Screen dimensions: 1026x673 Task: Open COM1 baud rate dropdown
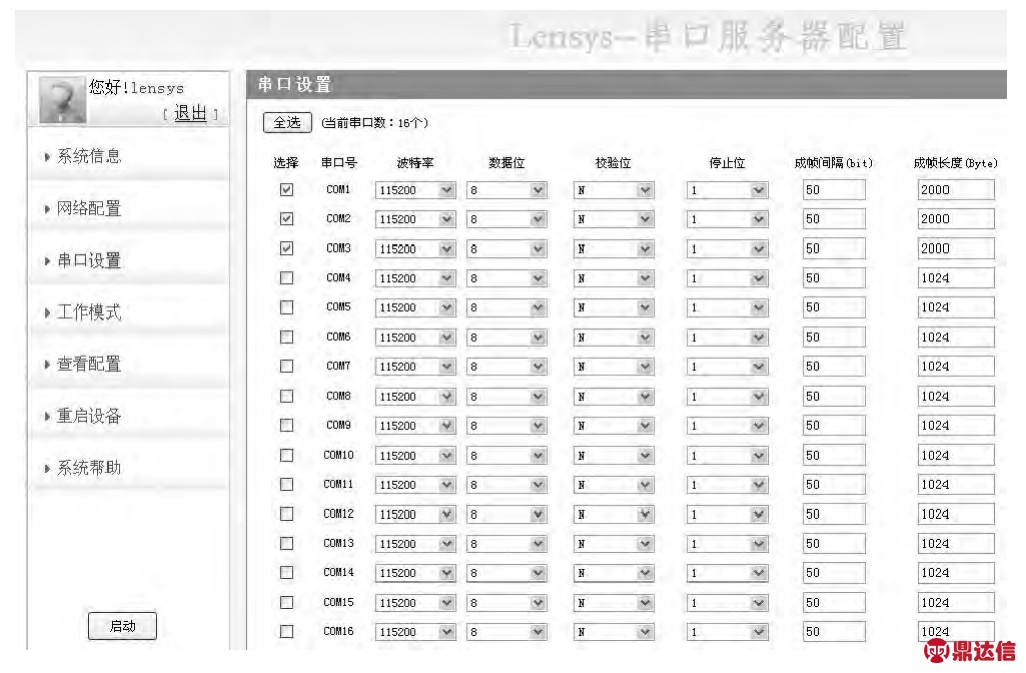(x=415, y=190)
